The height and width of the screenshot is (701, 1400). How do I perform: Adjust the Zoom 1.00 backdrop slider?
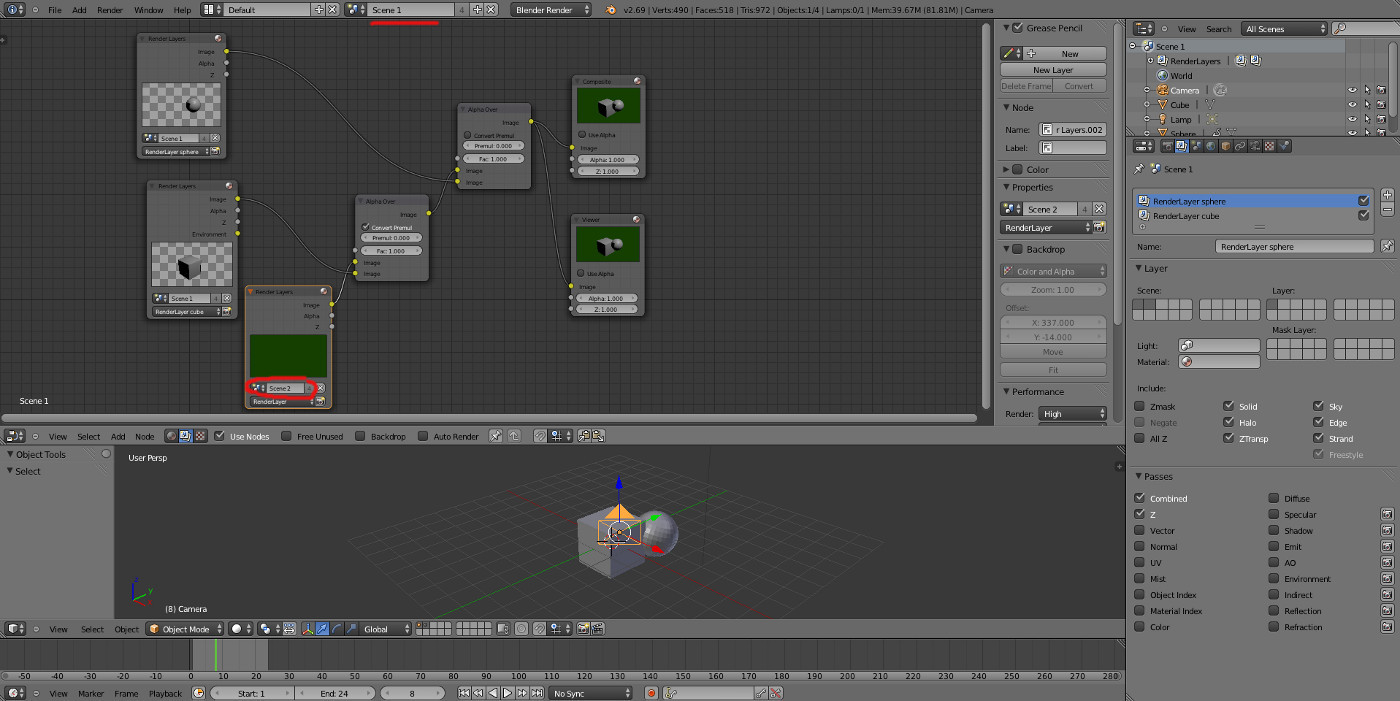(1053, 289)
